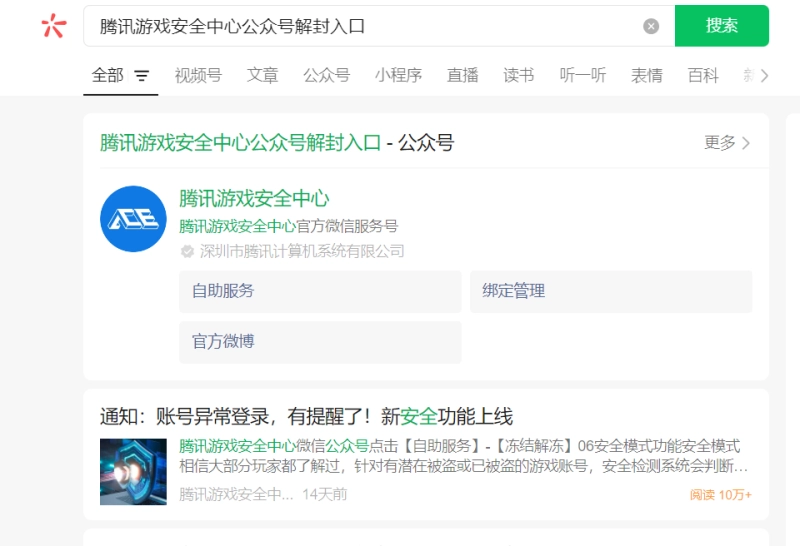This screenshot has height=546, width=800.
Task: Open the 绑定管理 menu button
Action: 611,291
